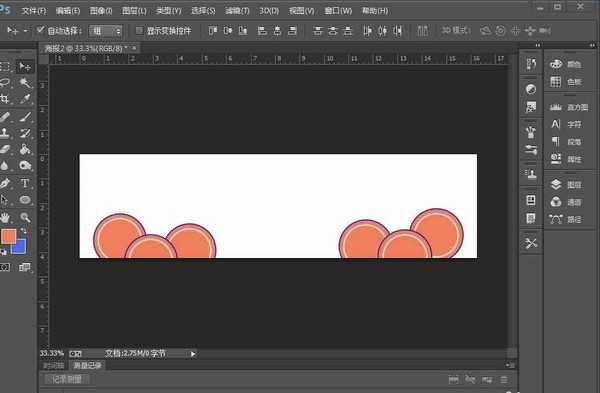Open the 色板 swatches panel
The width and height of the screenshot is (600, 393).
coord(566,82)
